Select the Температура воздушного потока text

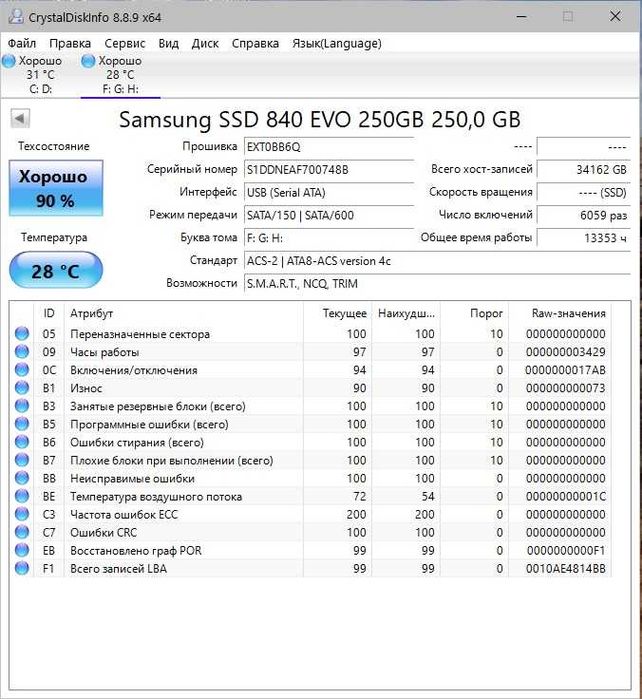(x=156, y=497)
